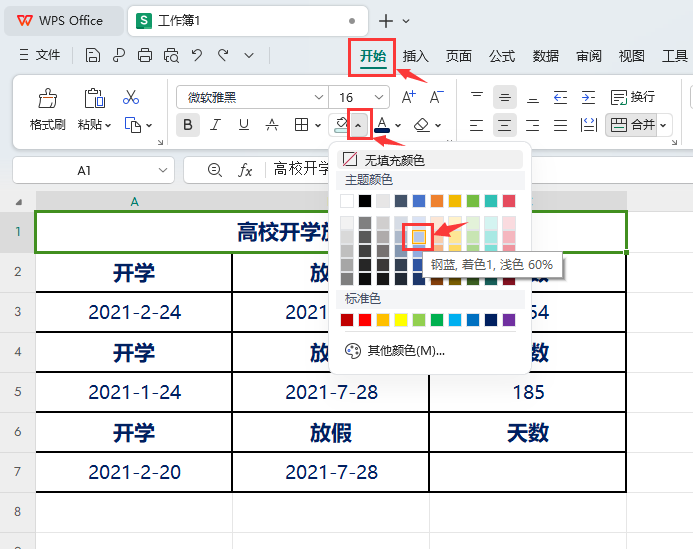
Task: Toggle center horizontal alignment
Action: pyautogui.click(x=504, y=125)
